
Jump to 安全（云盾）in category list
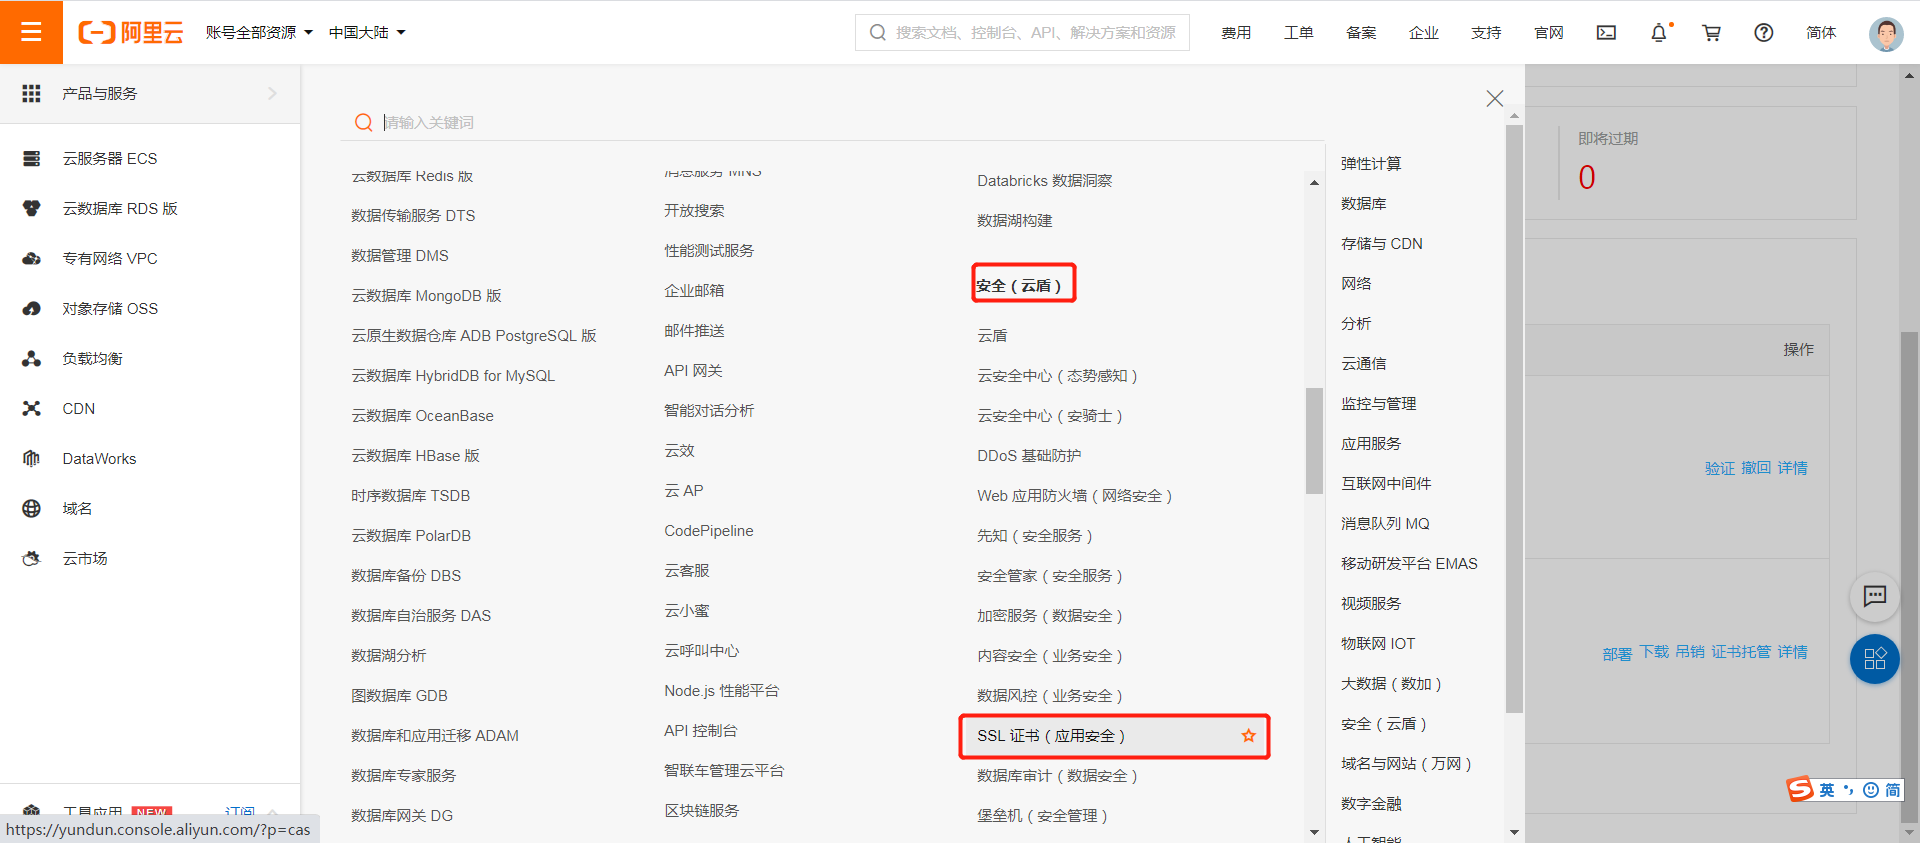click(1383, 724)
